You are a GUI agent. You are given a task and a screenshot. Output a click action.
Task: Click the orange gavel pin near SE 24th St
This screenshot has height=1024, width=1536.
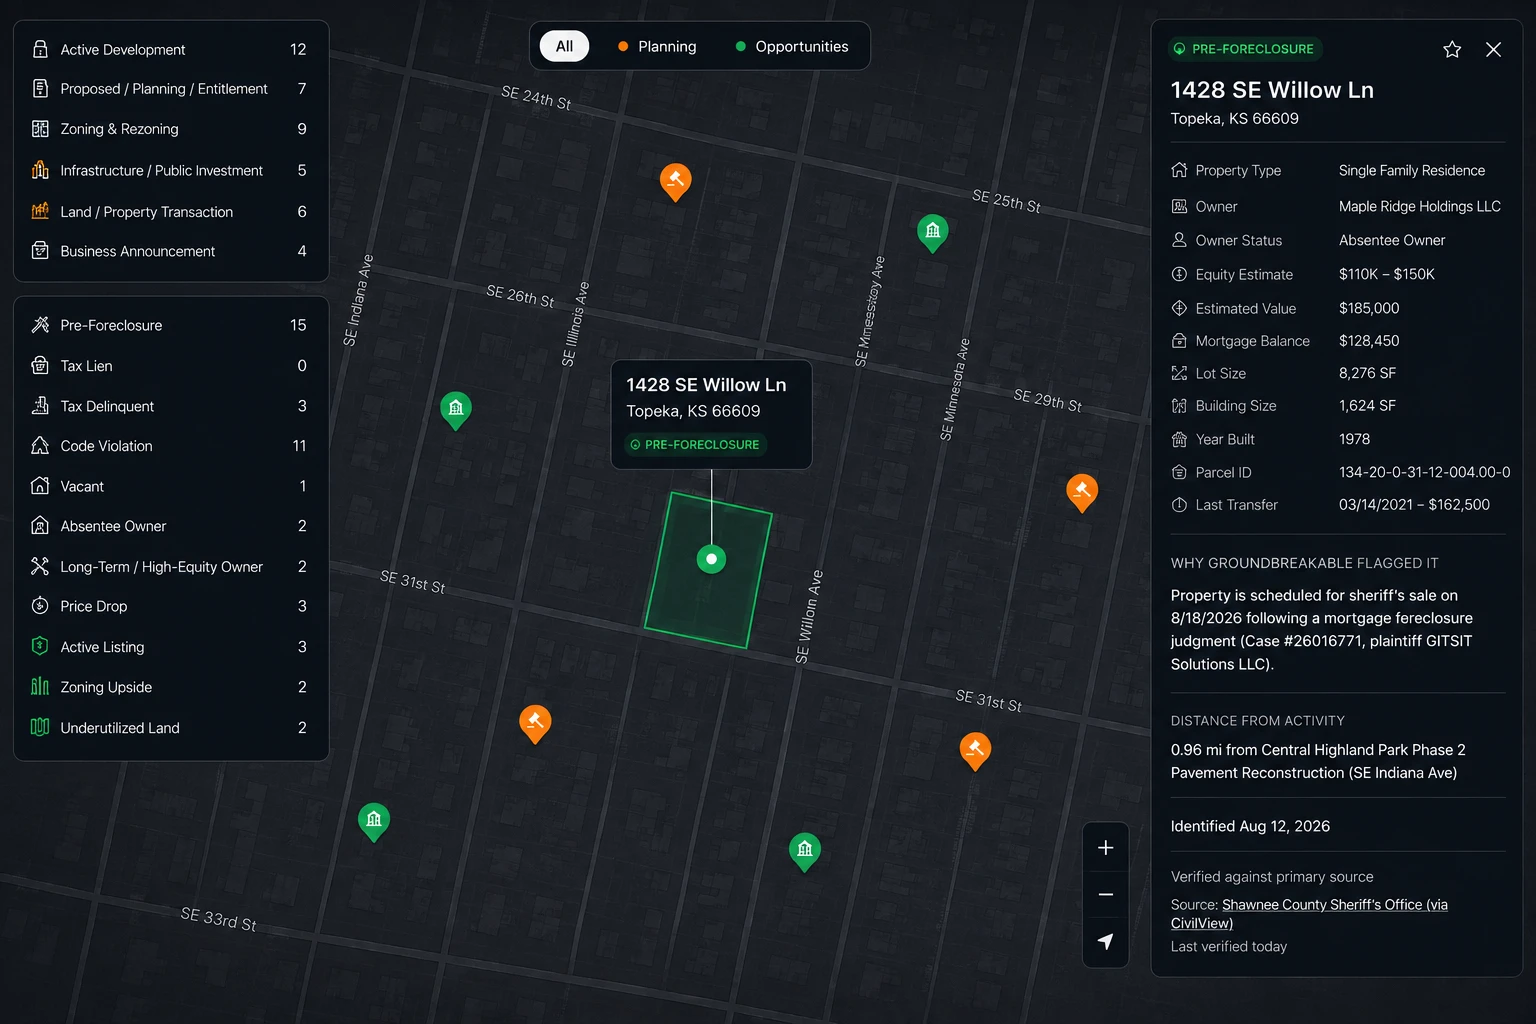pos(676,182)
